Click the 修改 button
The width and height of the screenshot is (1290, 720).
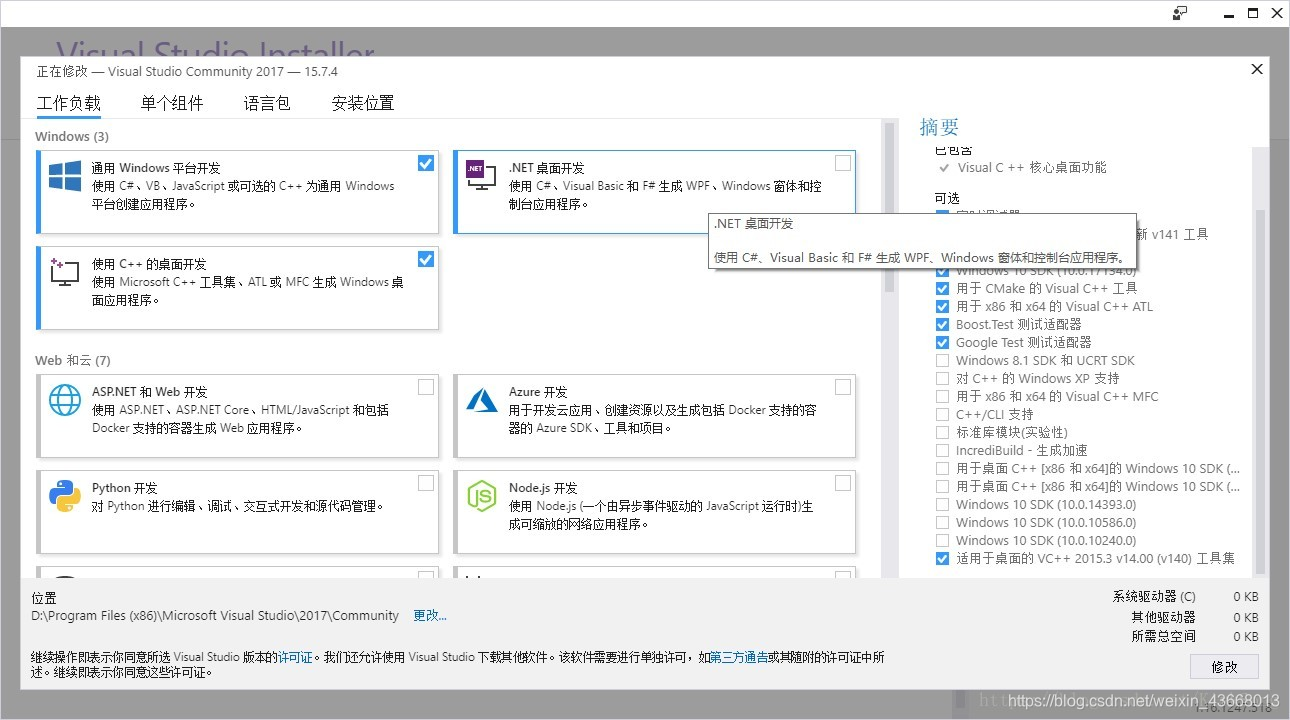pos(1224,666)
